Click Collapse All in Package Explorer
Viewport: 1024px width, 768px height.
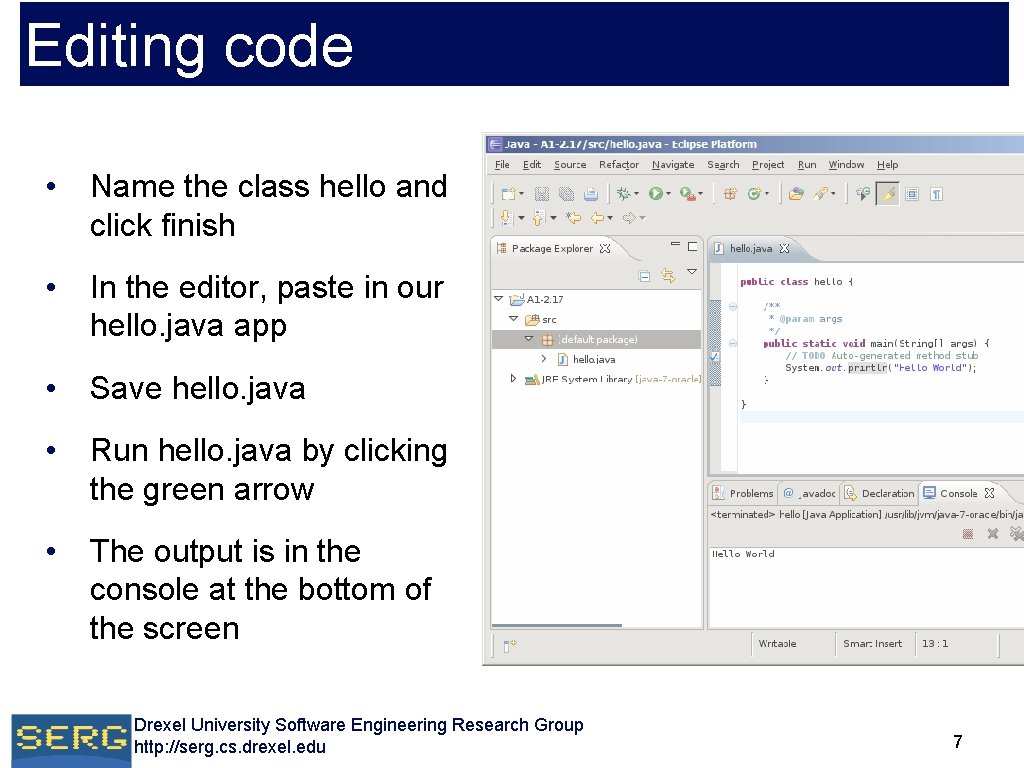pyautogui.click(x=644, y=276)
